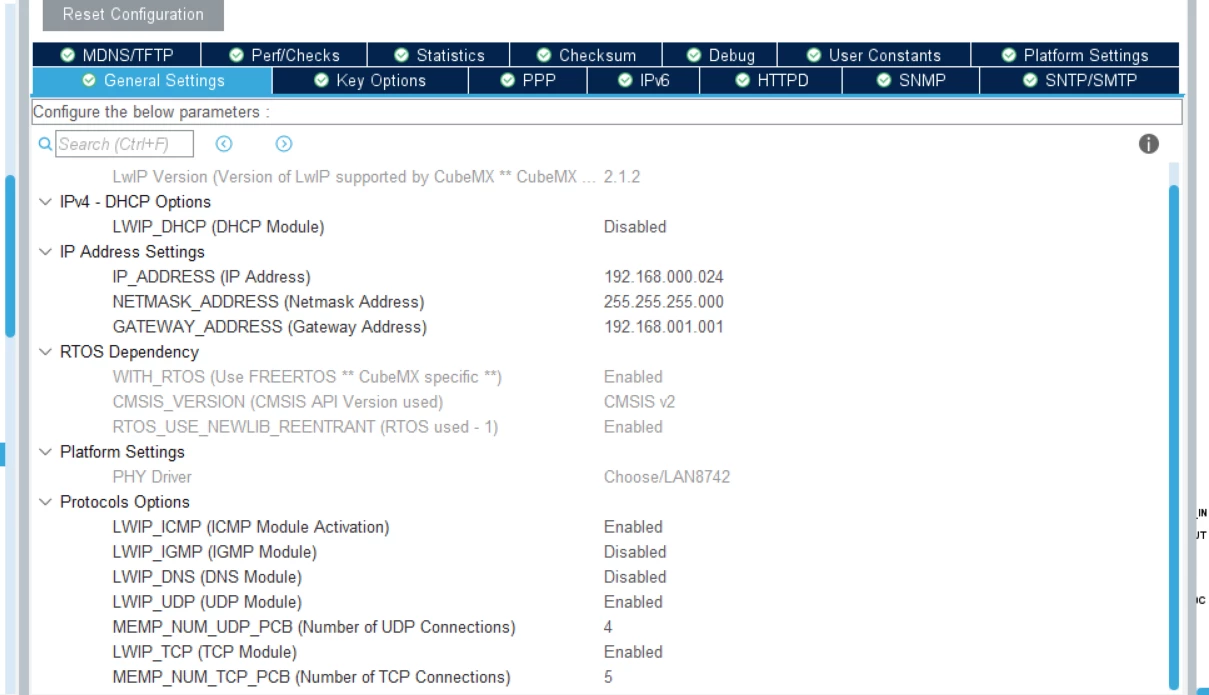Open the Debug tab
This screenshot has height=695, width=1209.
tap(720, 55)
